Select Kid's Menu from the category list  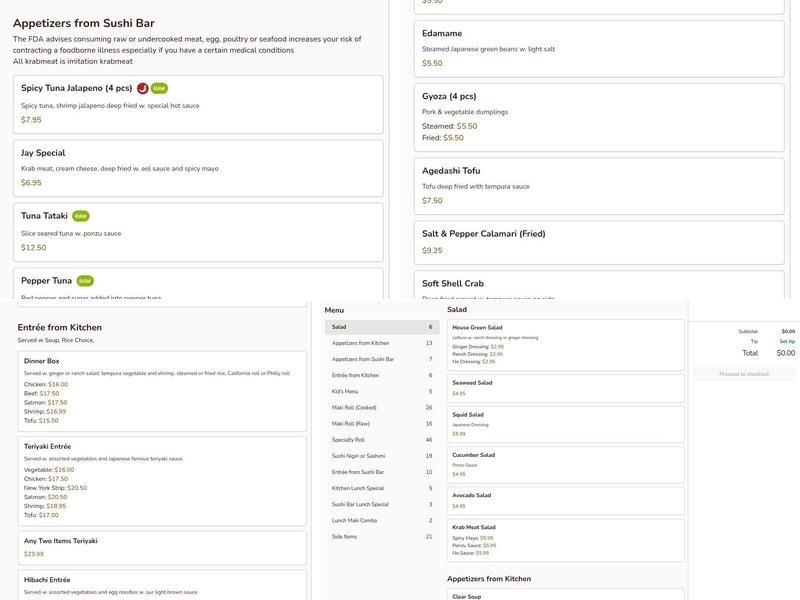click(381, 391)
